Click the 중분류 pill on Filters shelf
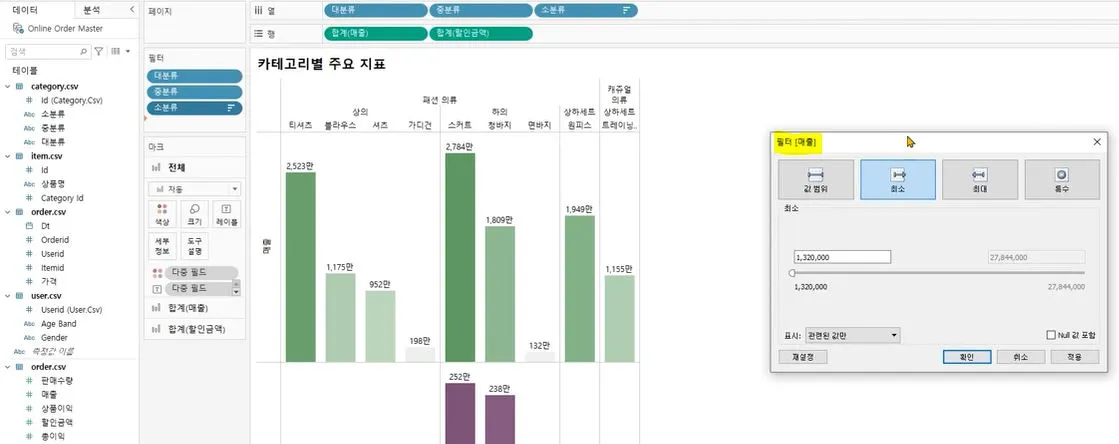 point(195,91)
